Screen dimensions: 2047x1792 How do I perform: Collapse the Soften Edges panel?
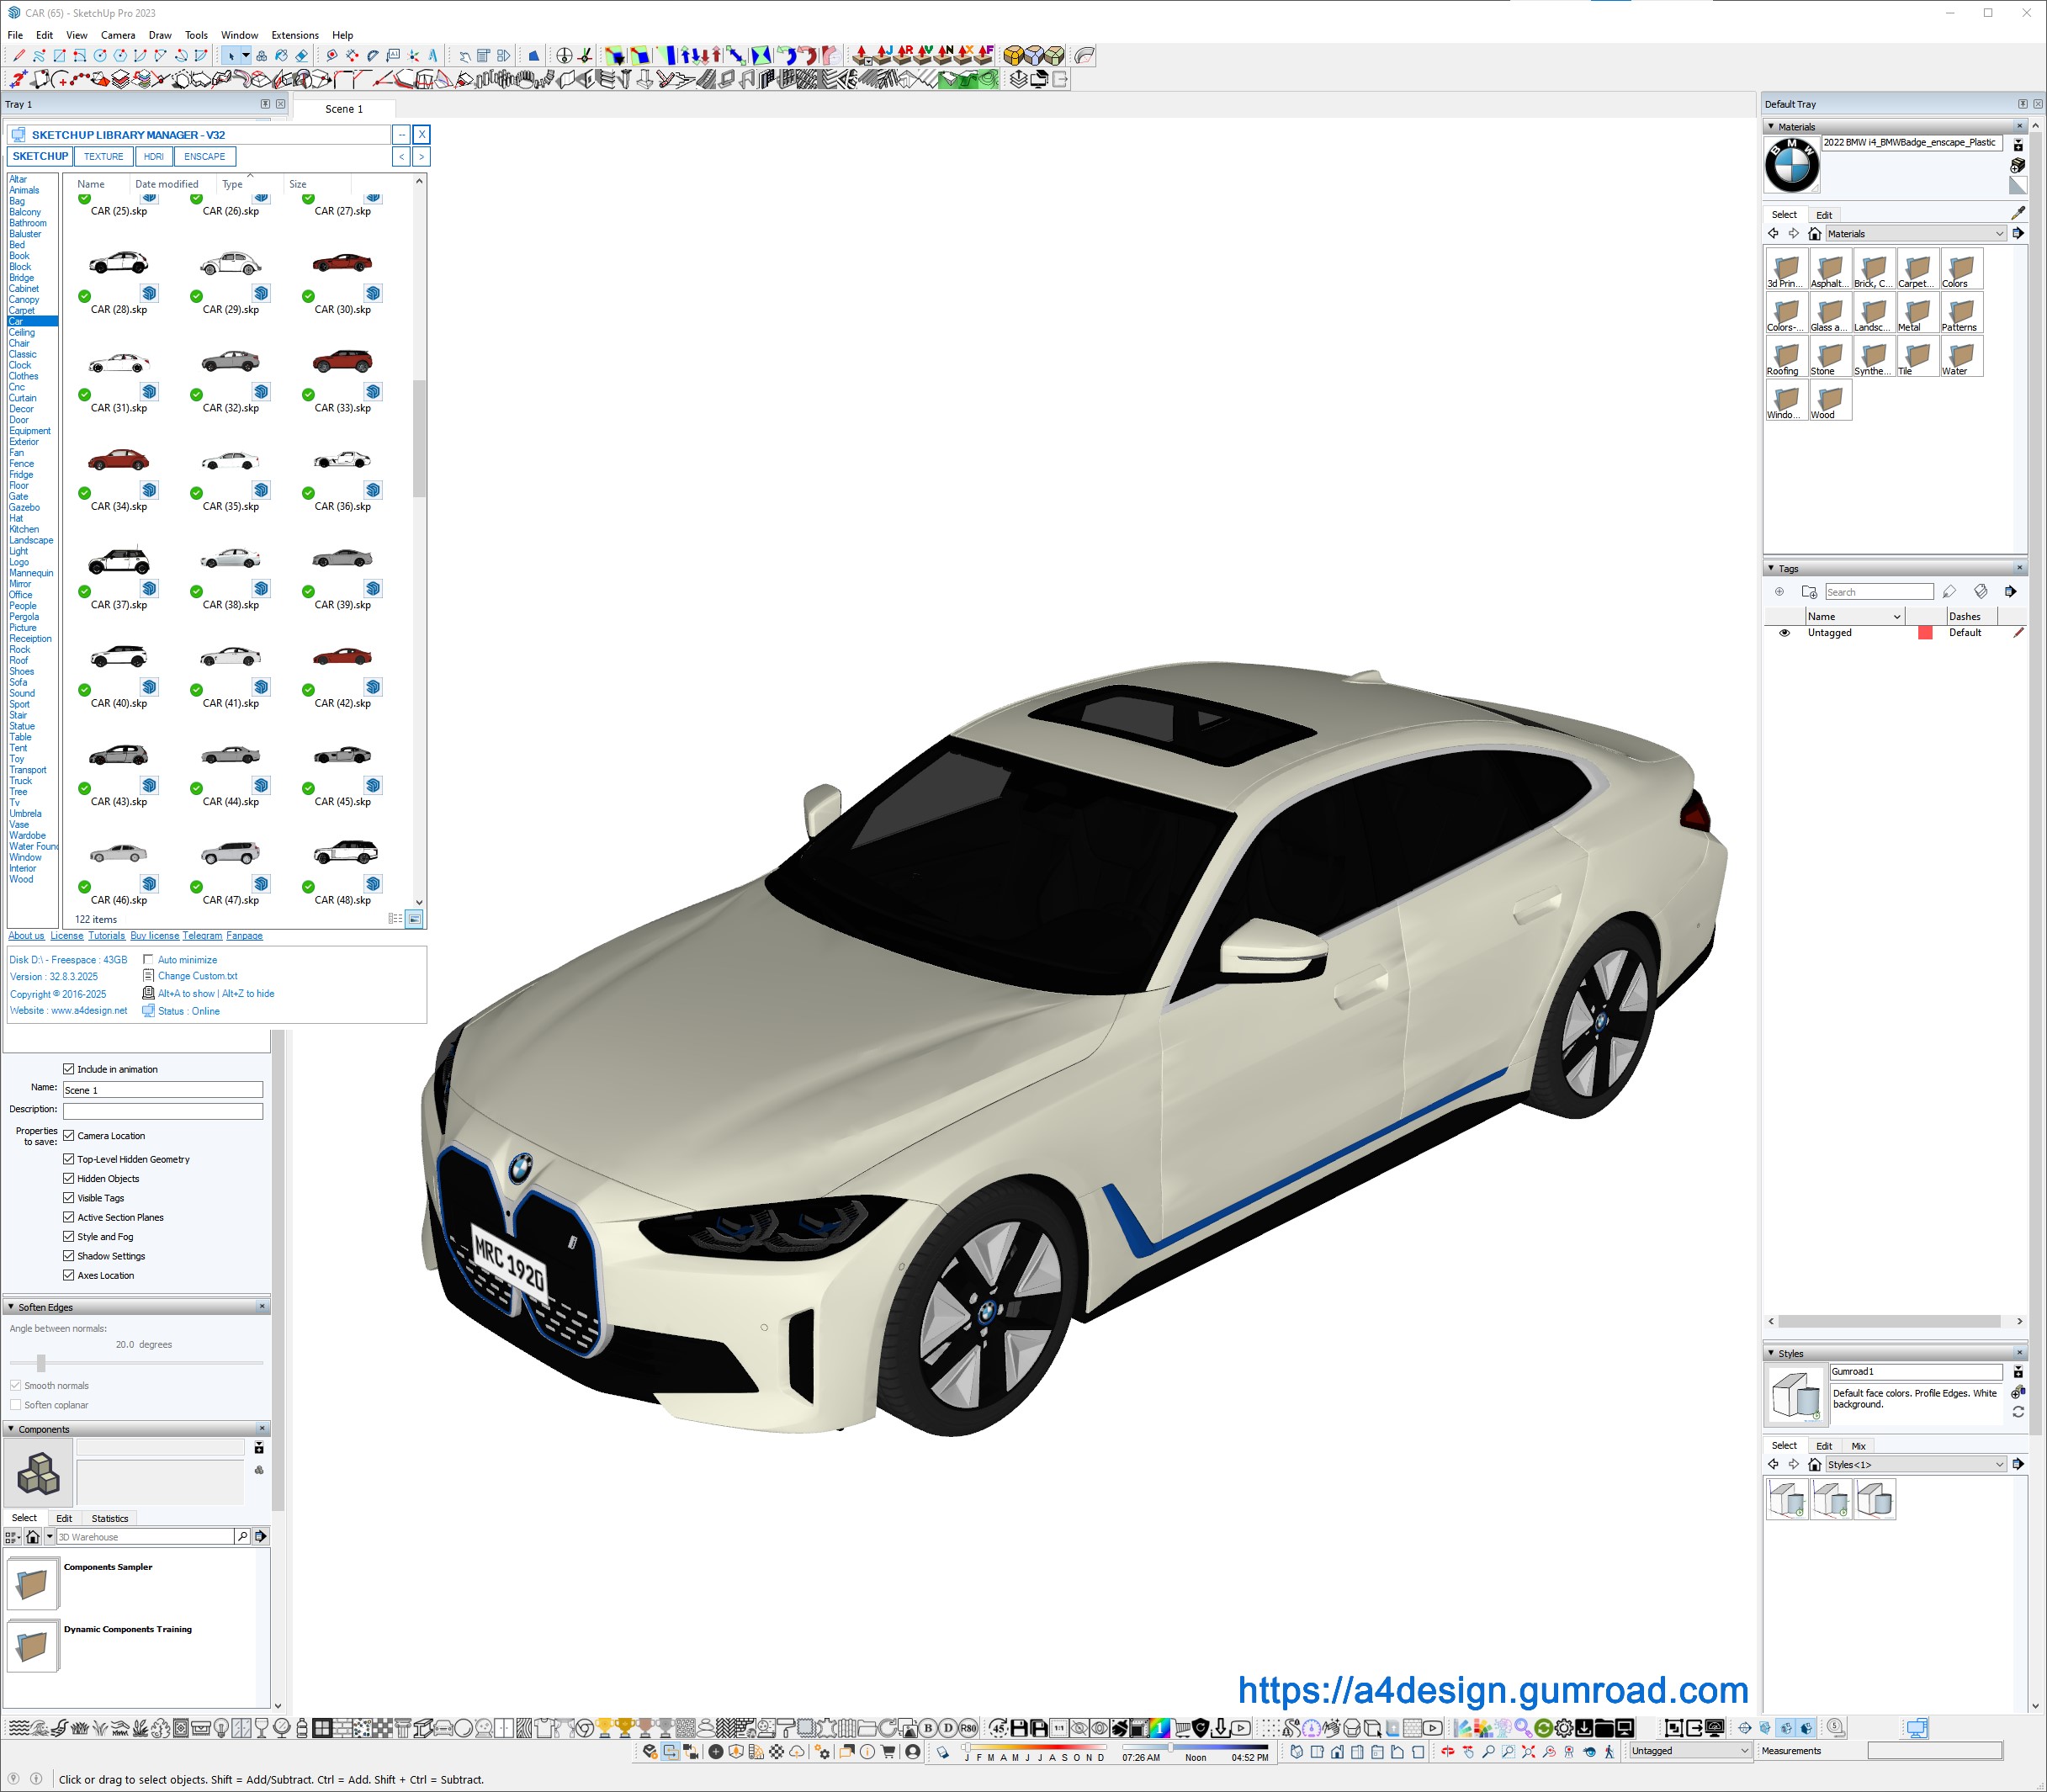pyautogui.click(x=11, y=1307)
